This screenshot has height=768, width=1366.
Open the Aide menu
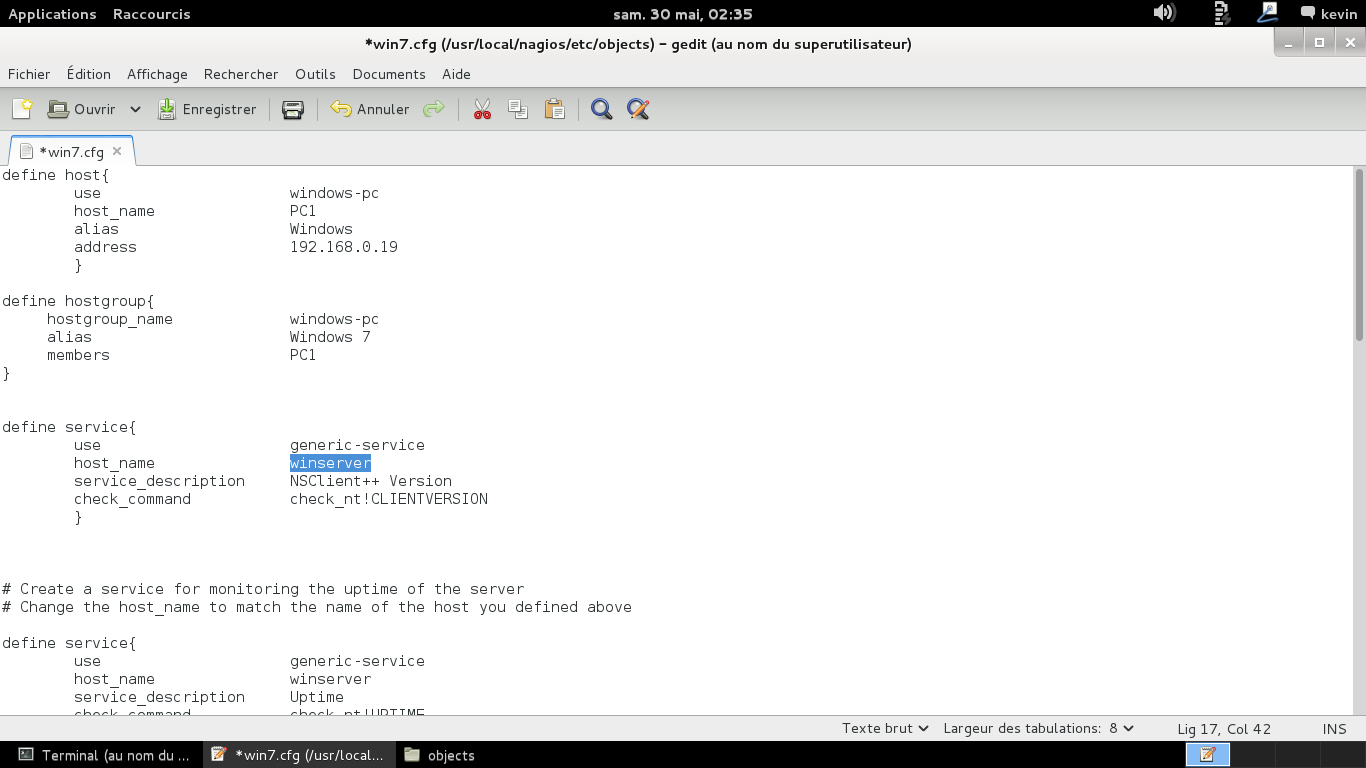(456, 74)
